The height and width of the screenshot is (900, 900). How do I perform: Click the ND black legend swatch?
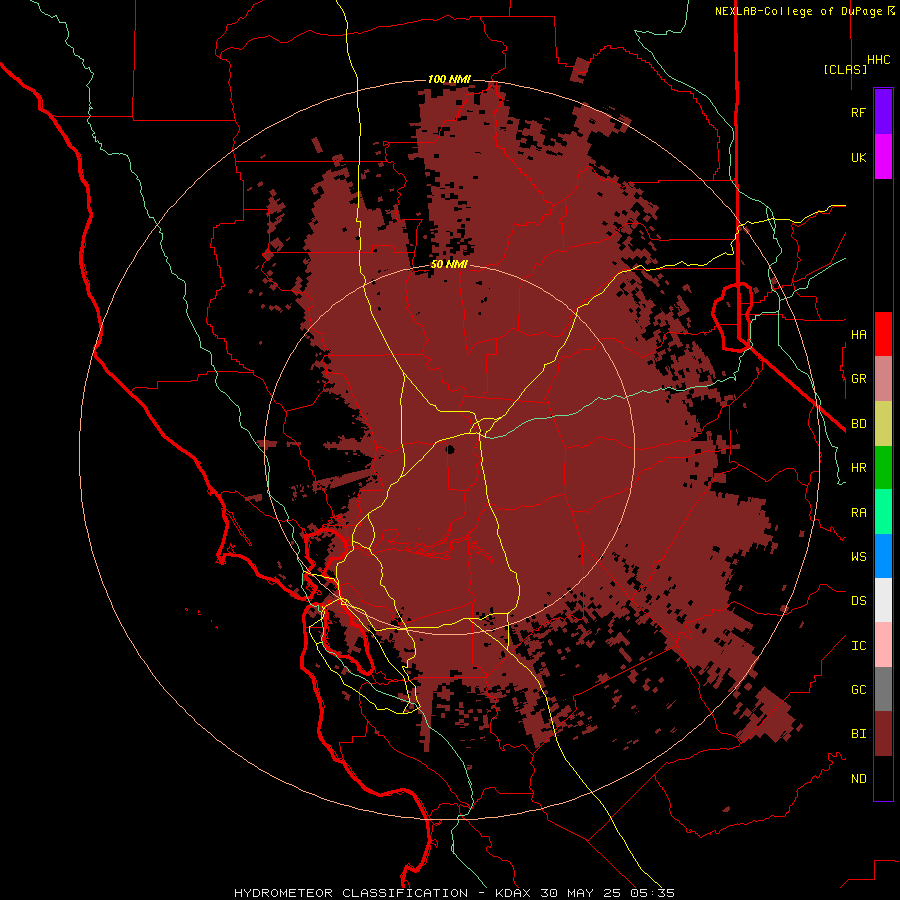pyautogui.click(x=883, y=778)
